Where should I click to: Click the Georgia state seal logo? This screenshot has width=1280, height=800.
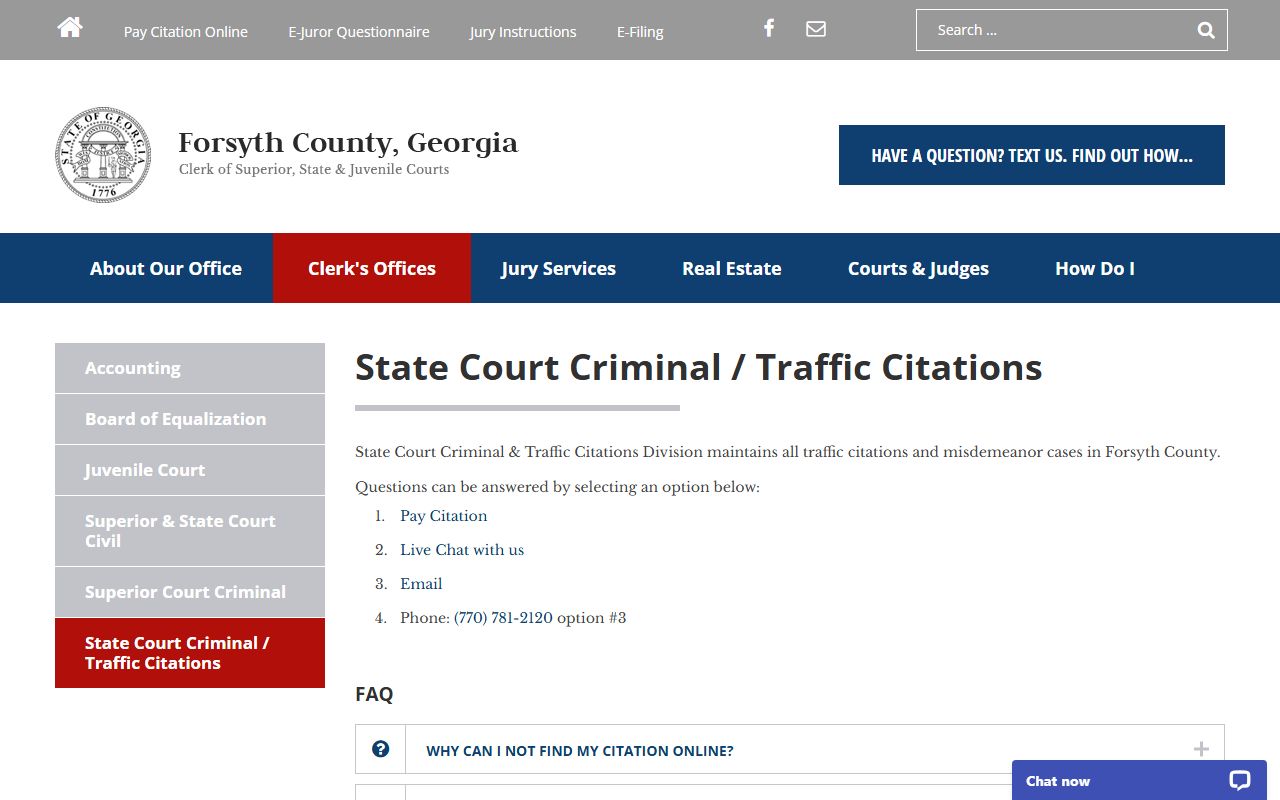(103, 155)
